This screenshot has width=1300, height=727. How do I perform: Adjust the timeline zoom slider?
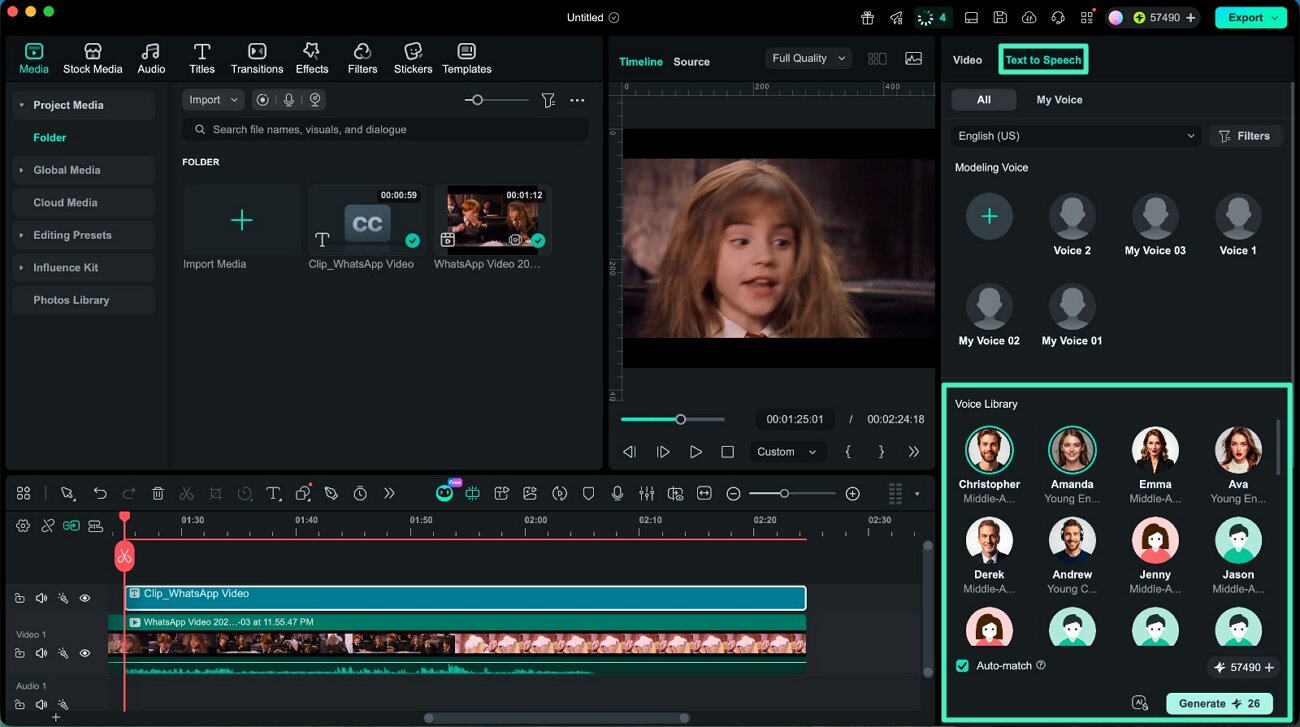792,493
